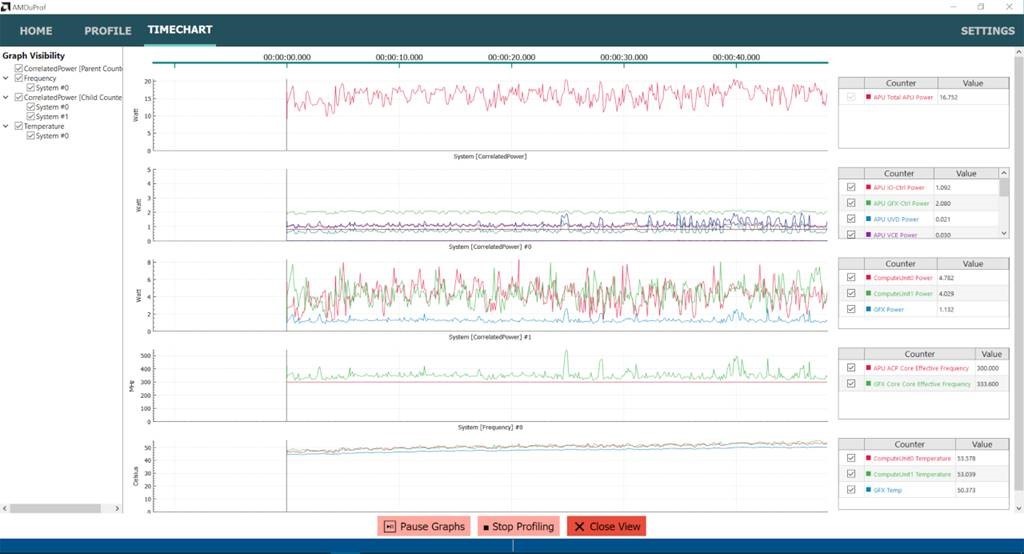Collapse the Temperature tree node
1024x554 pixels.
pyautogui.click(x=7, y=127)
